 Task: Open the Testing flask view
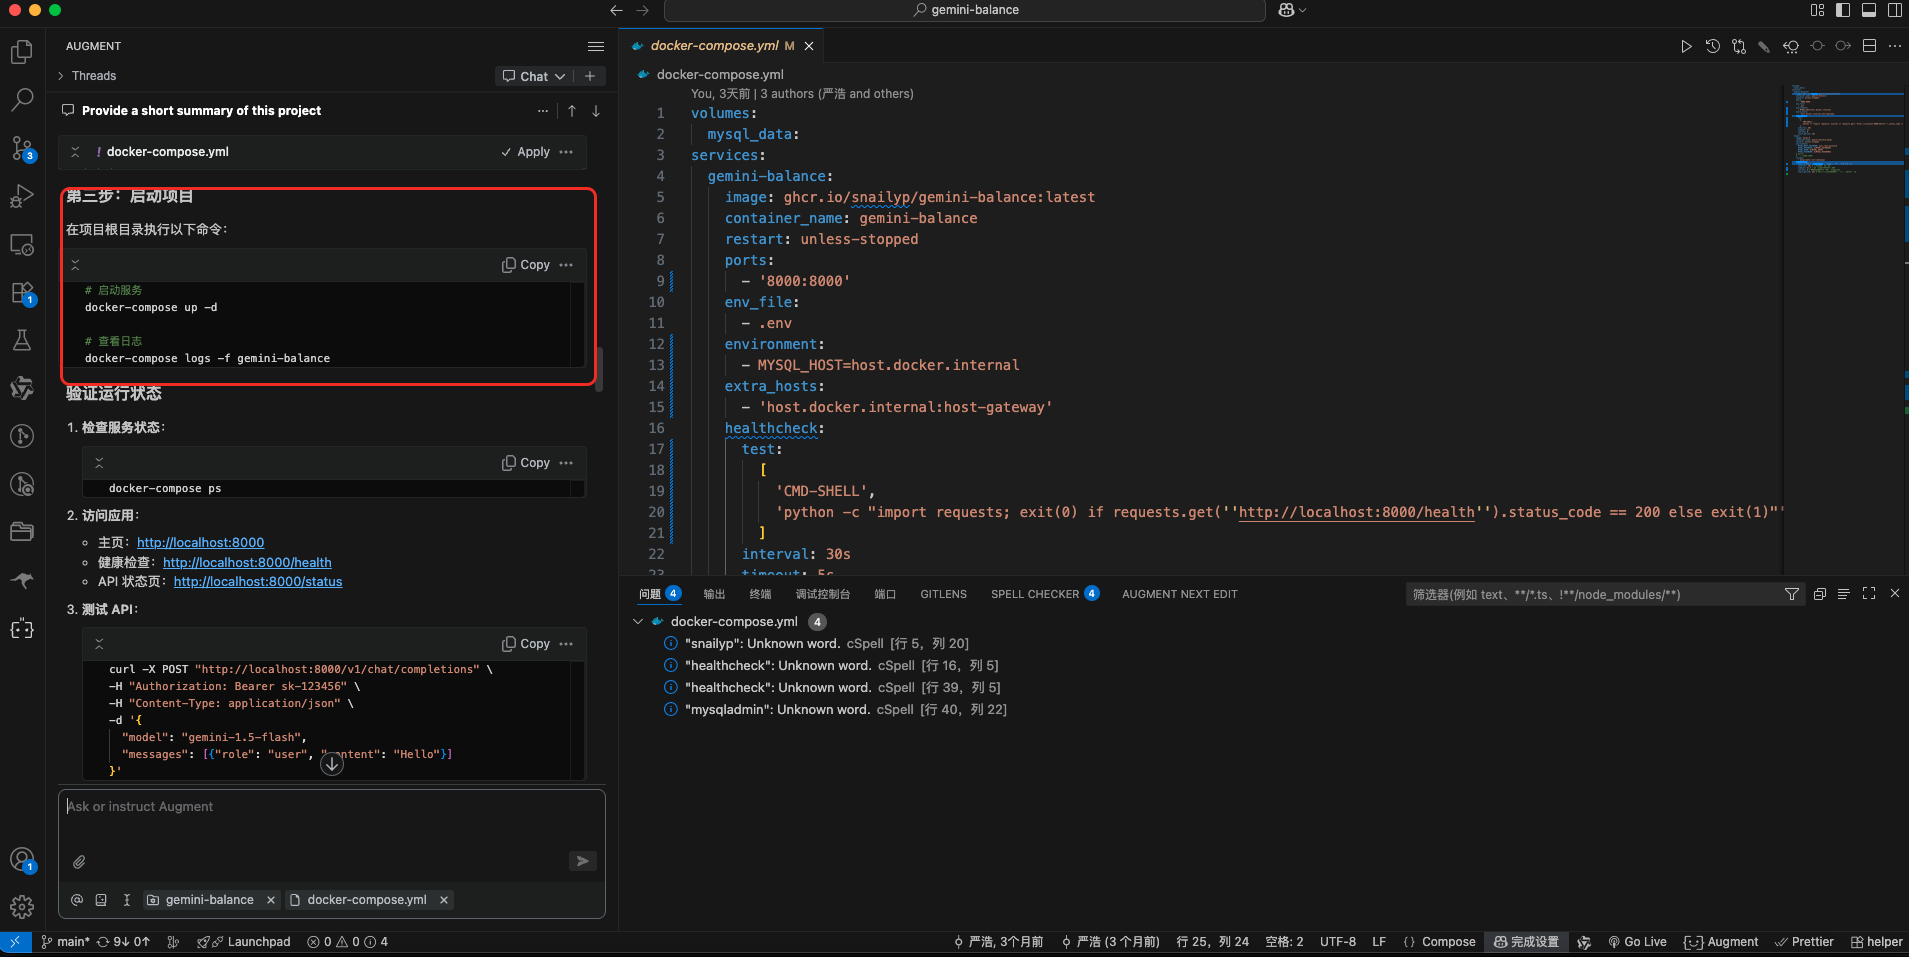click(22, 340)
